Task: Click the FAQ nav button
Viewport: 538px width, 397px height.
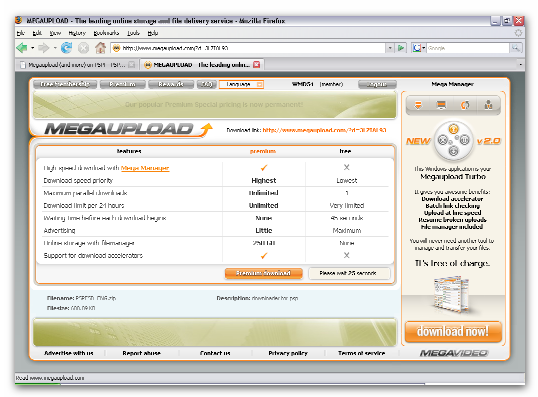Action: pos(207,84)
